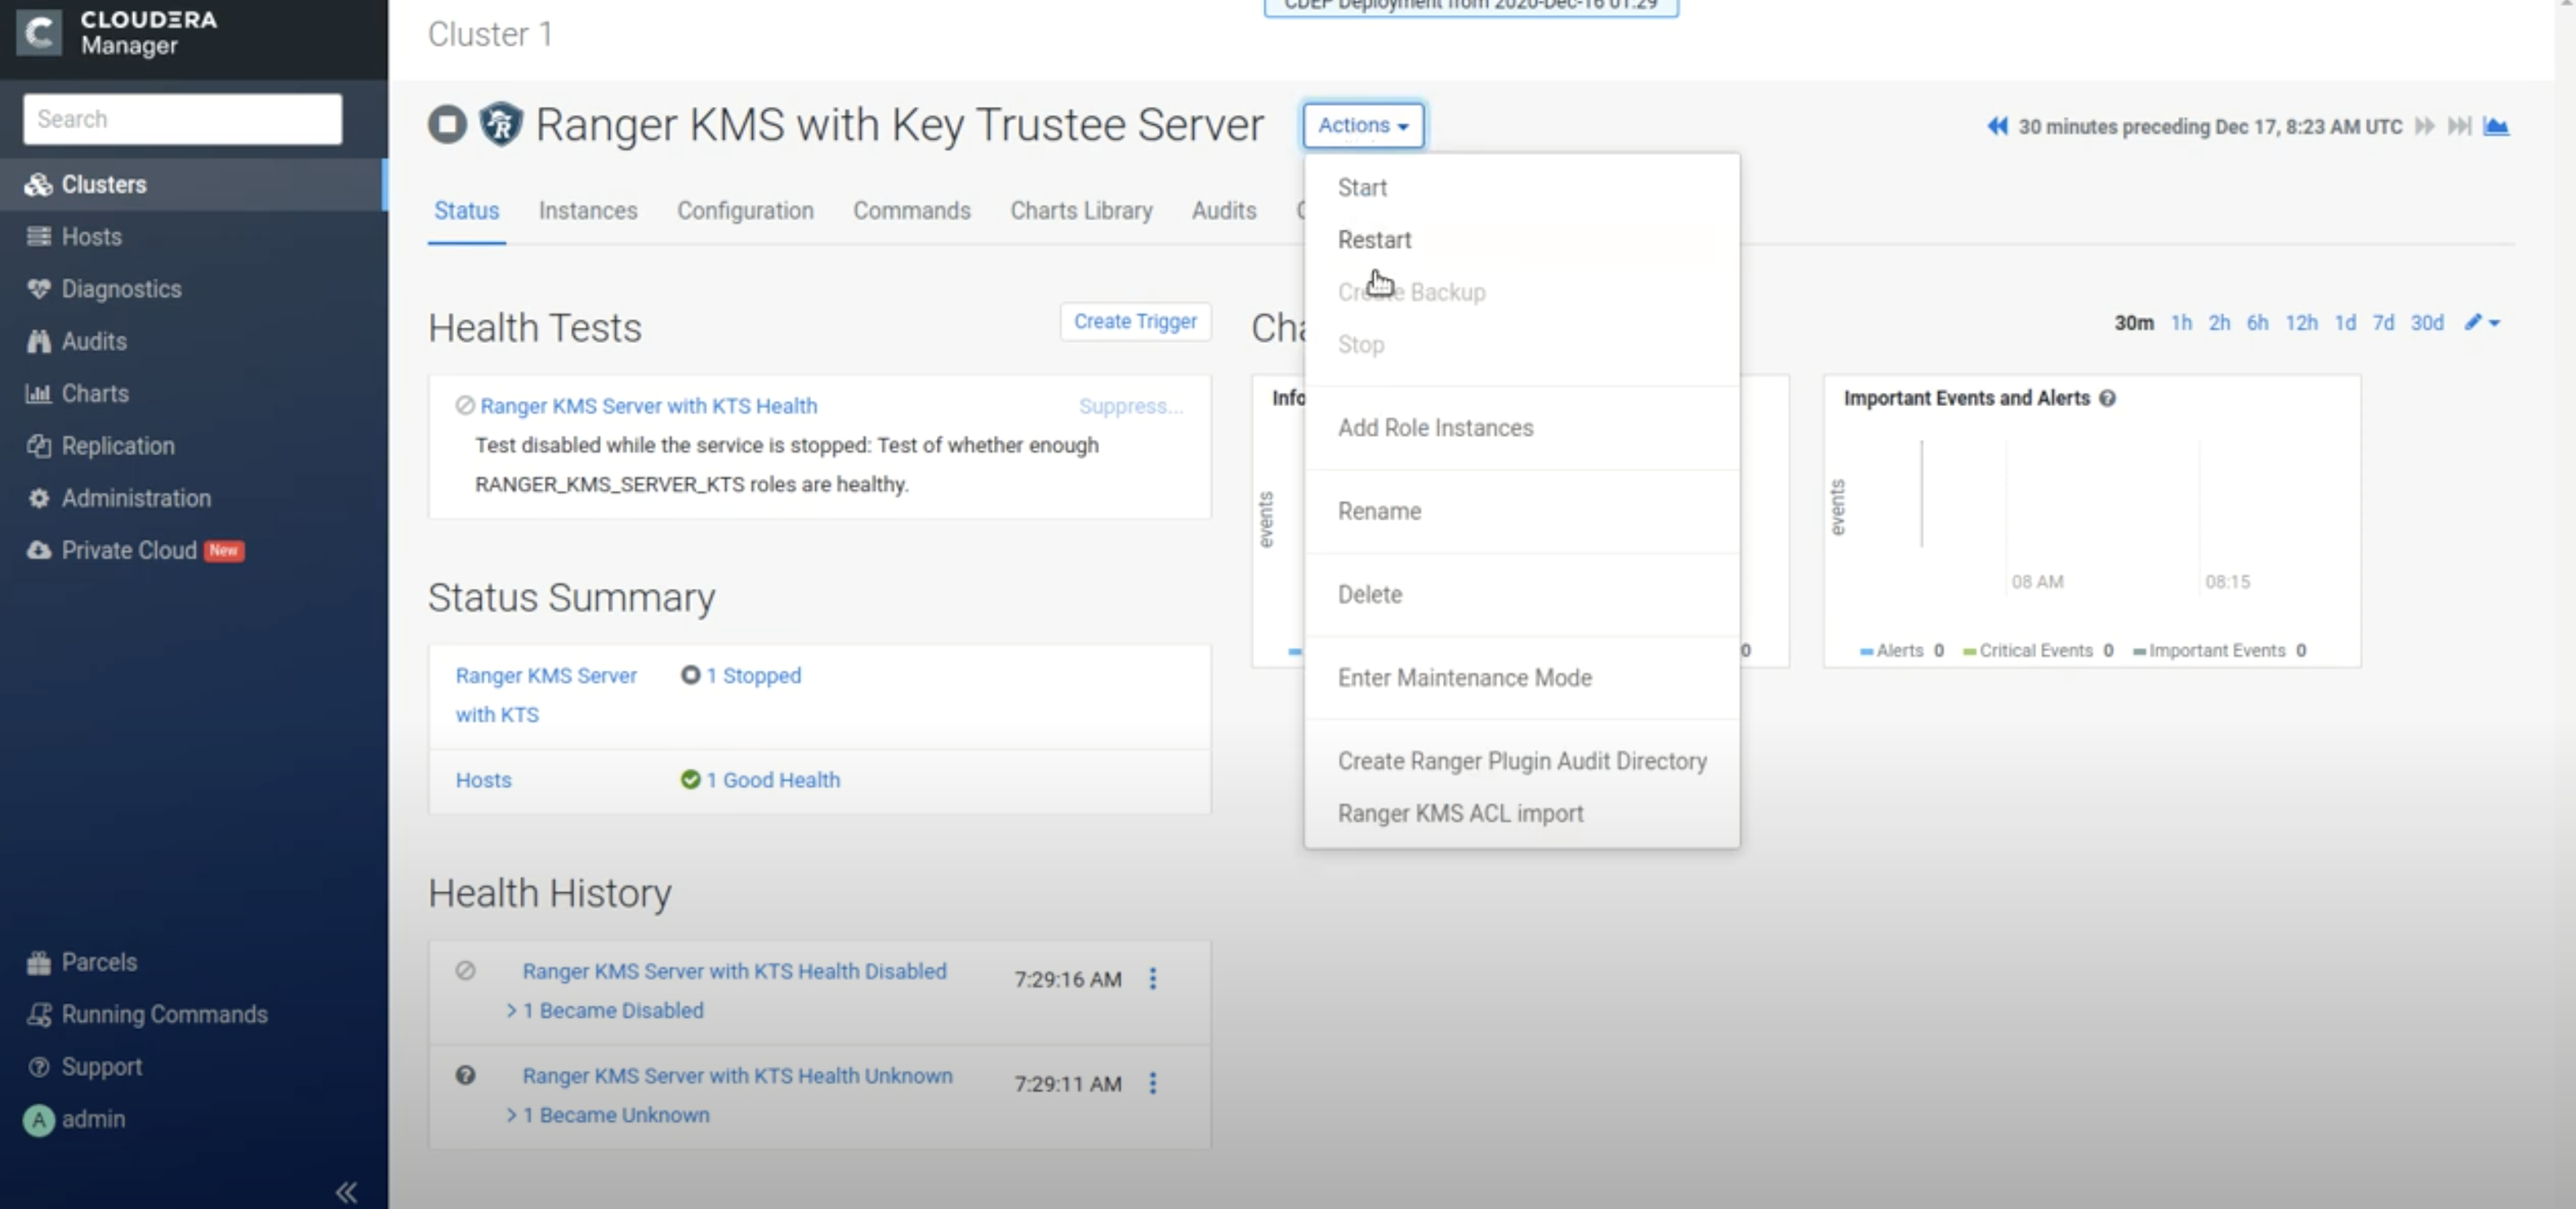The image size is (2576, 1209).
Task: Toggle the Actions dropdown button
Action: tap(1363, 125)
